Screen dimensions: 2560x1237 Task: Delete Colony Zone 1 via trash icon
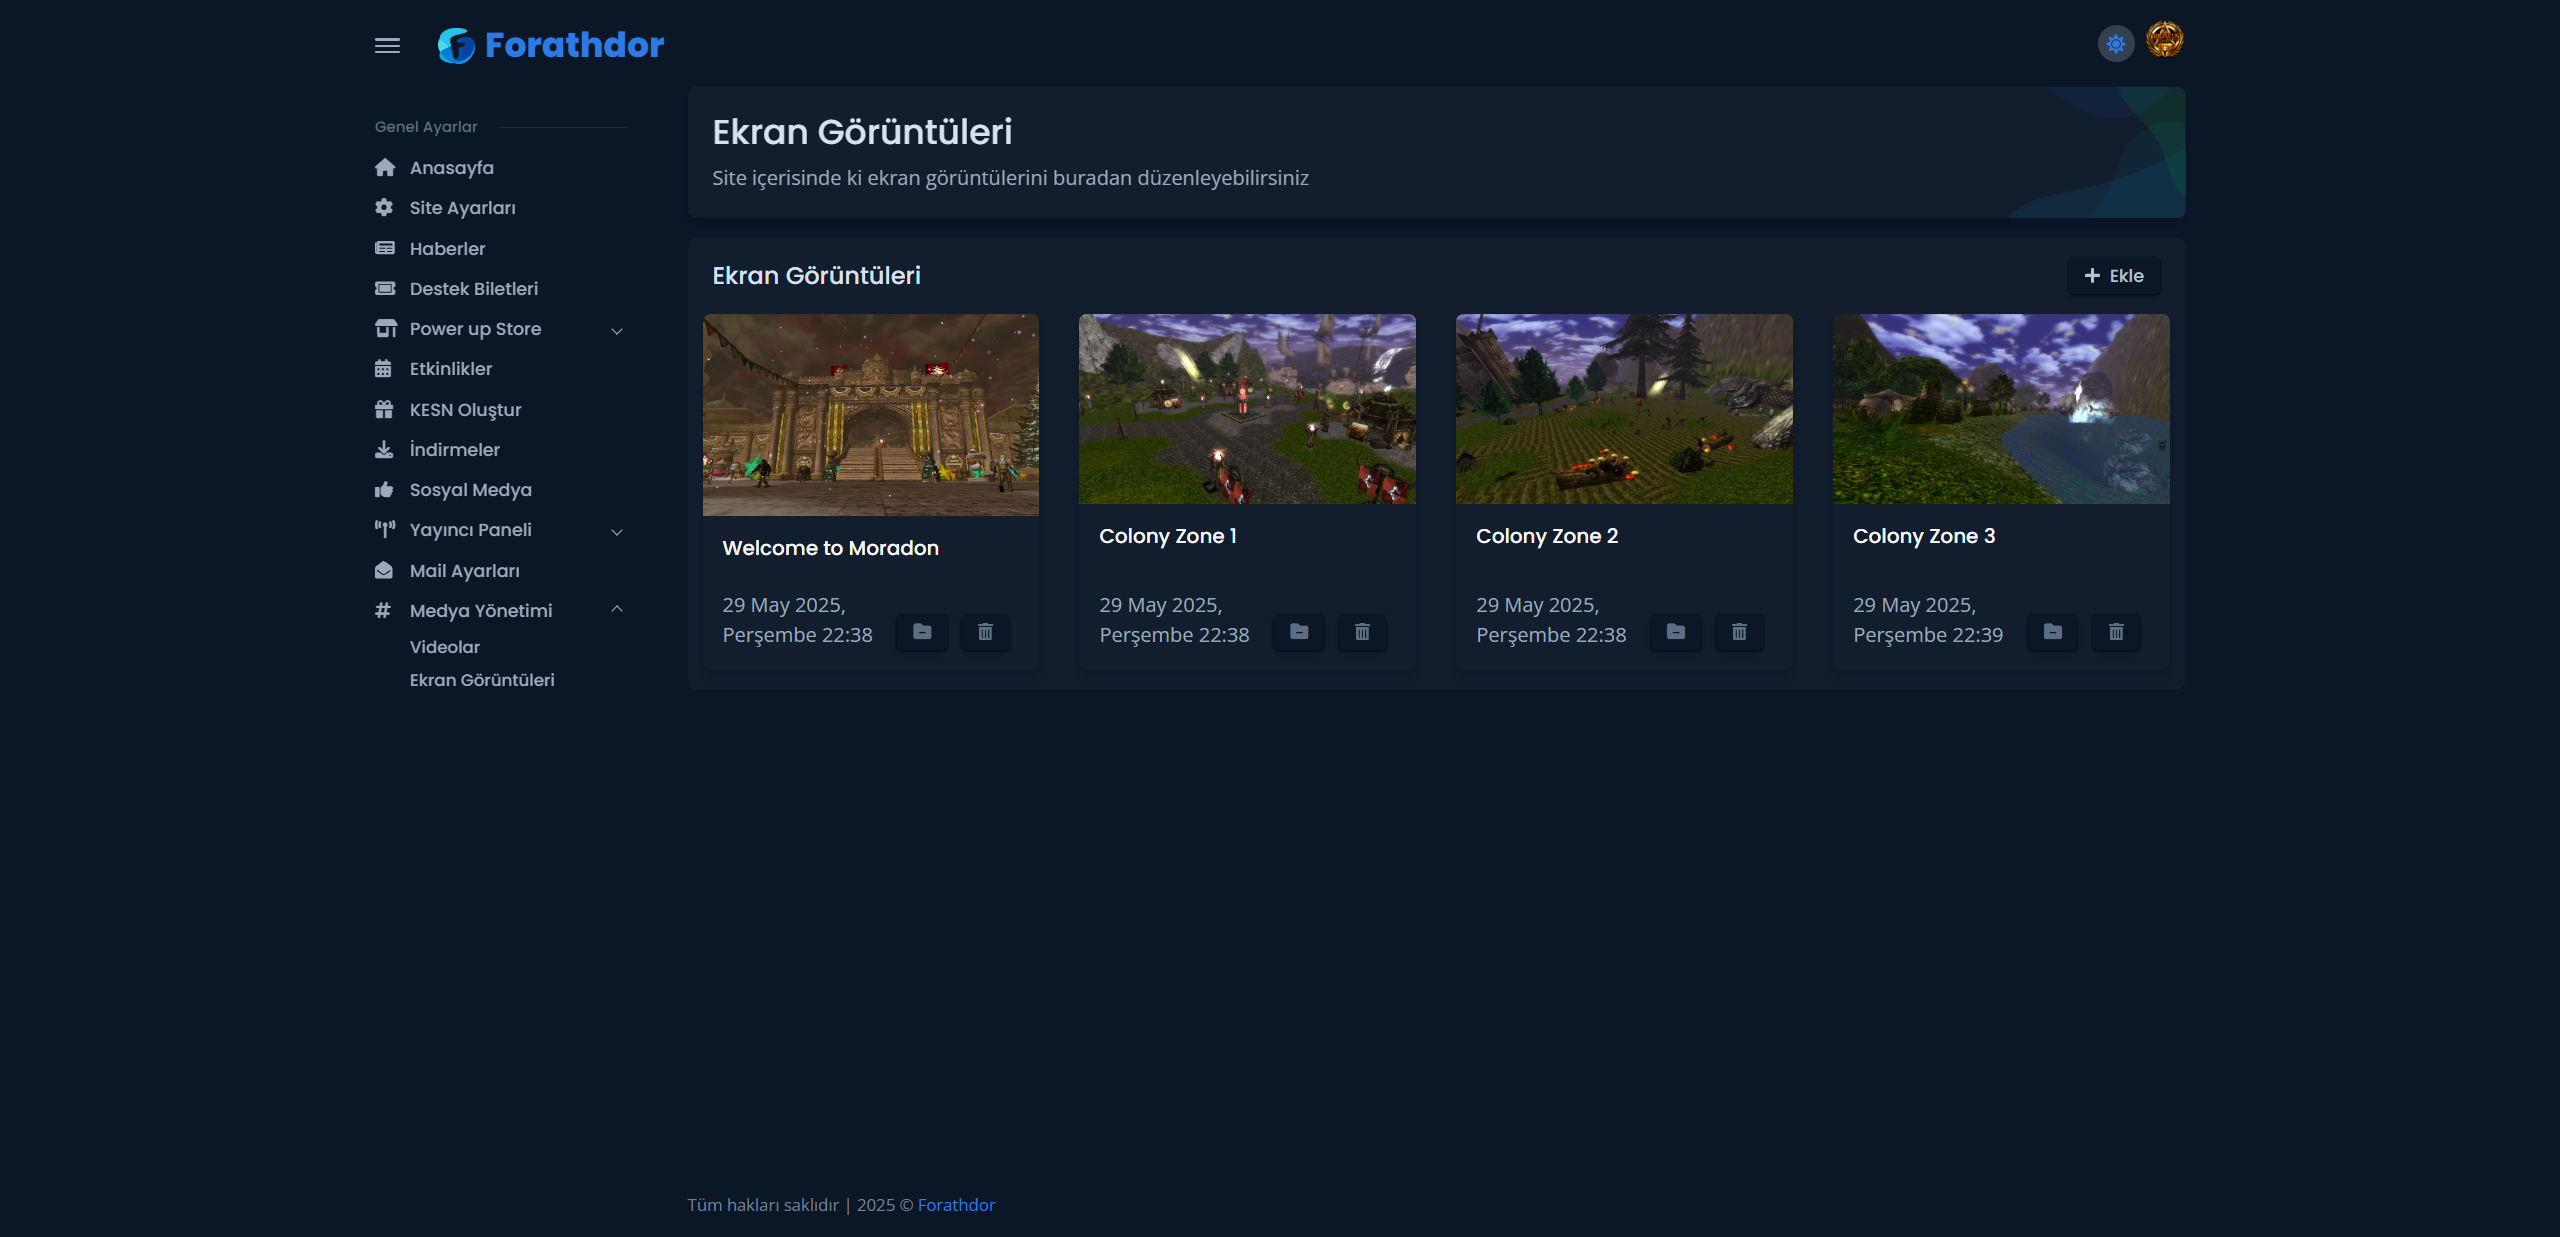[x=1362, y=632]
